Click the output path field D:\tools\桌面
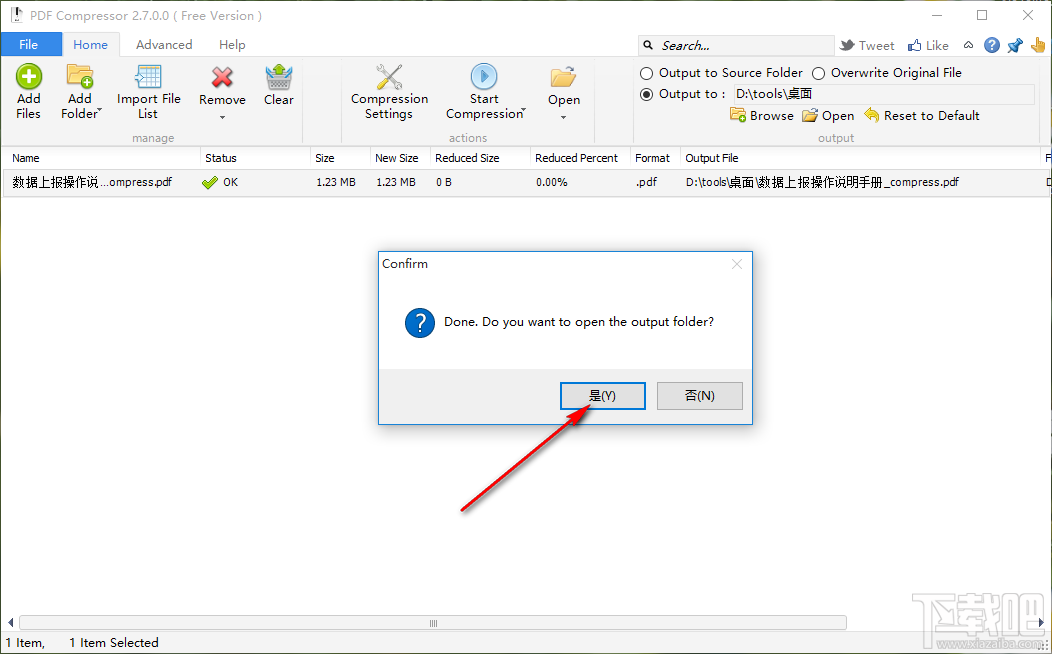1052x654 pixels. tap(884, 94)
